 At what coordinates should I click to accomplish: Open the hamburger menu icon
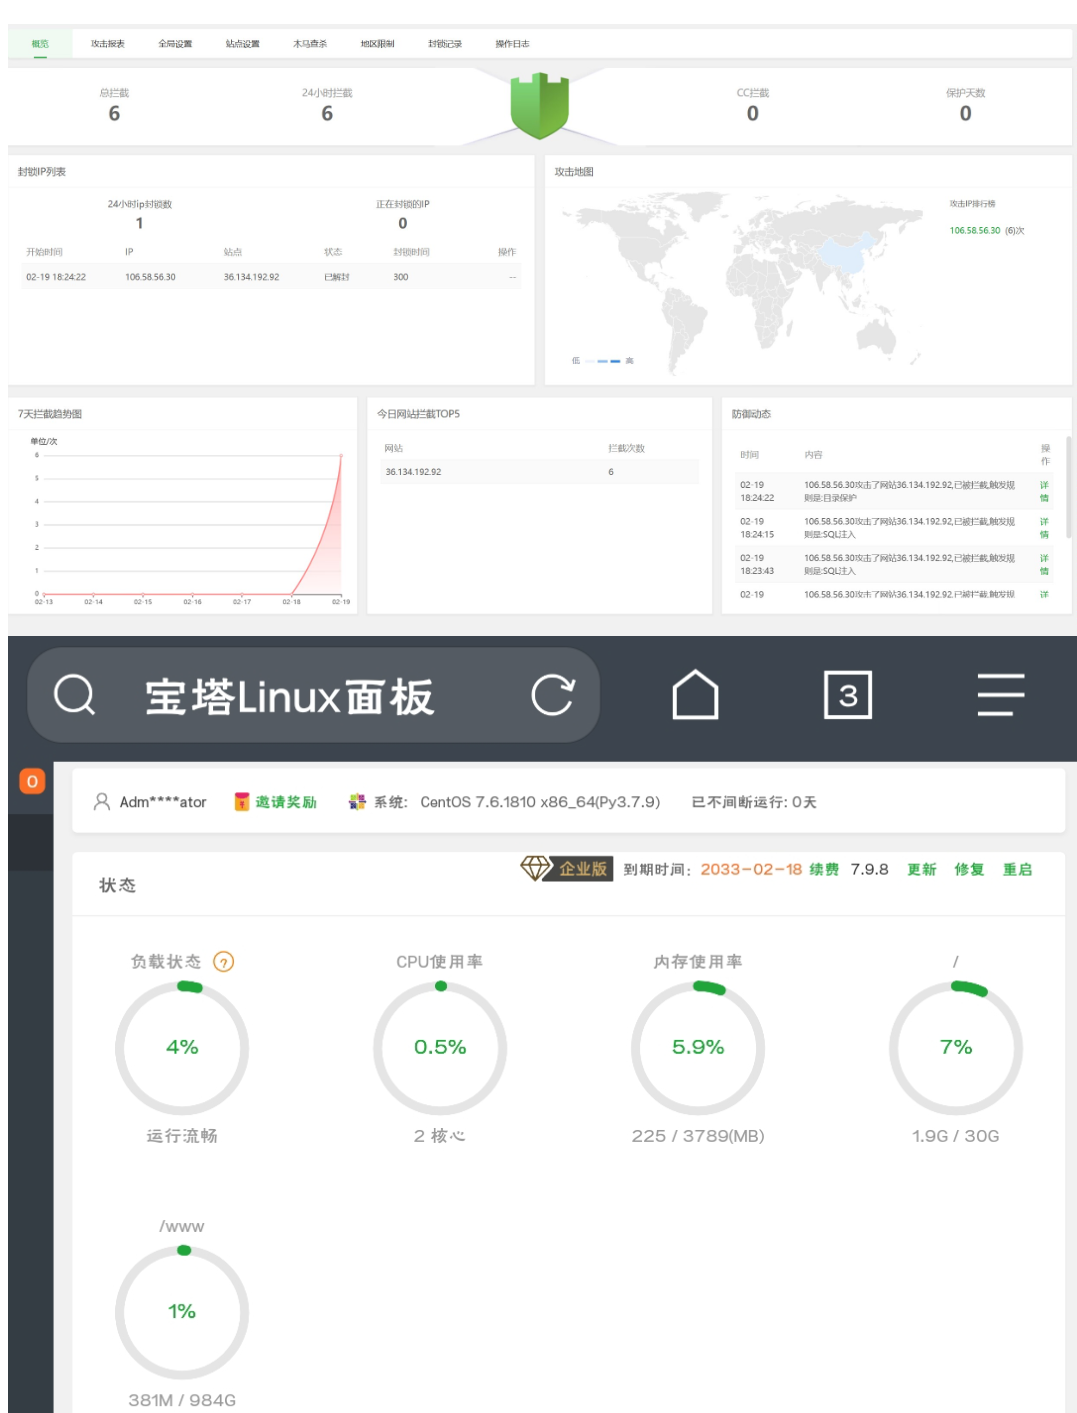pos(1000,695)
